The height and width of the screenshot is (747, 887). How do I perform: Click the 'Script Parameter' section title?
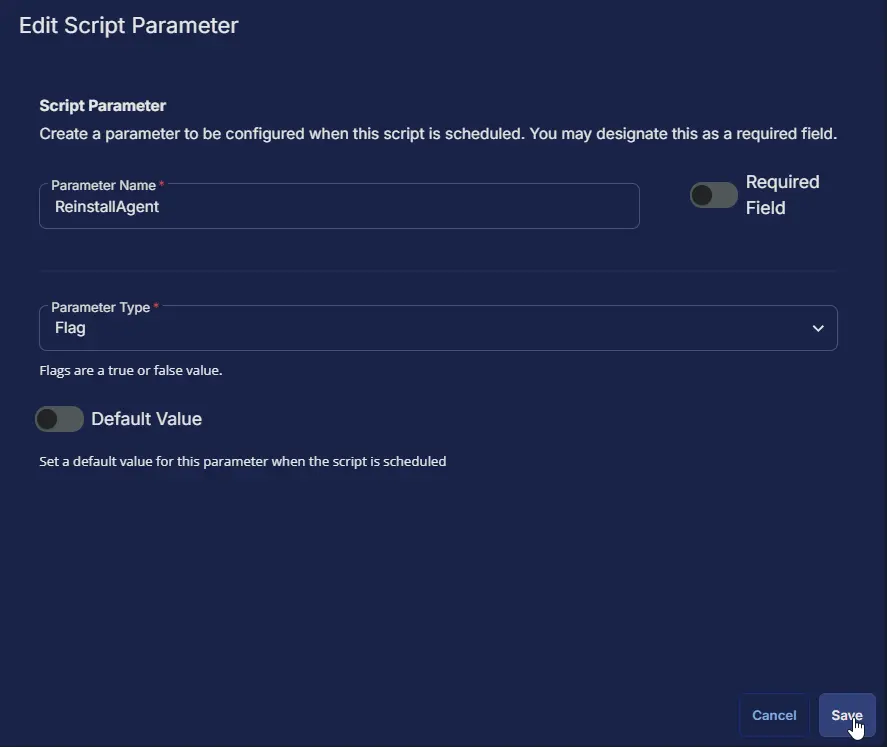click(102, 106)
